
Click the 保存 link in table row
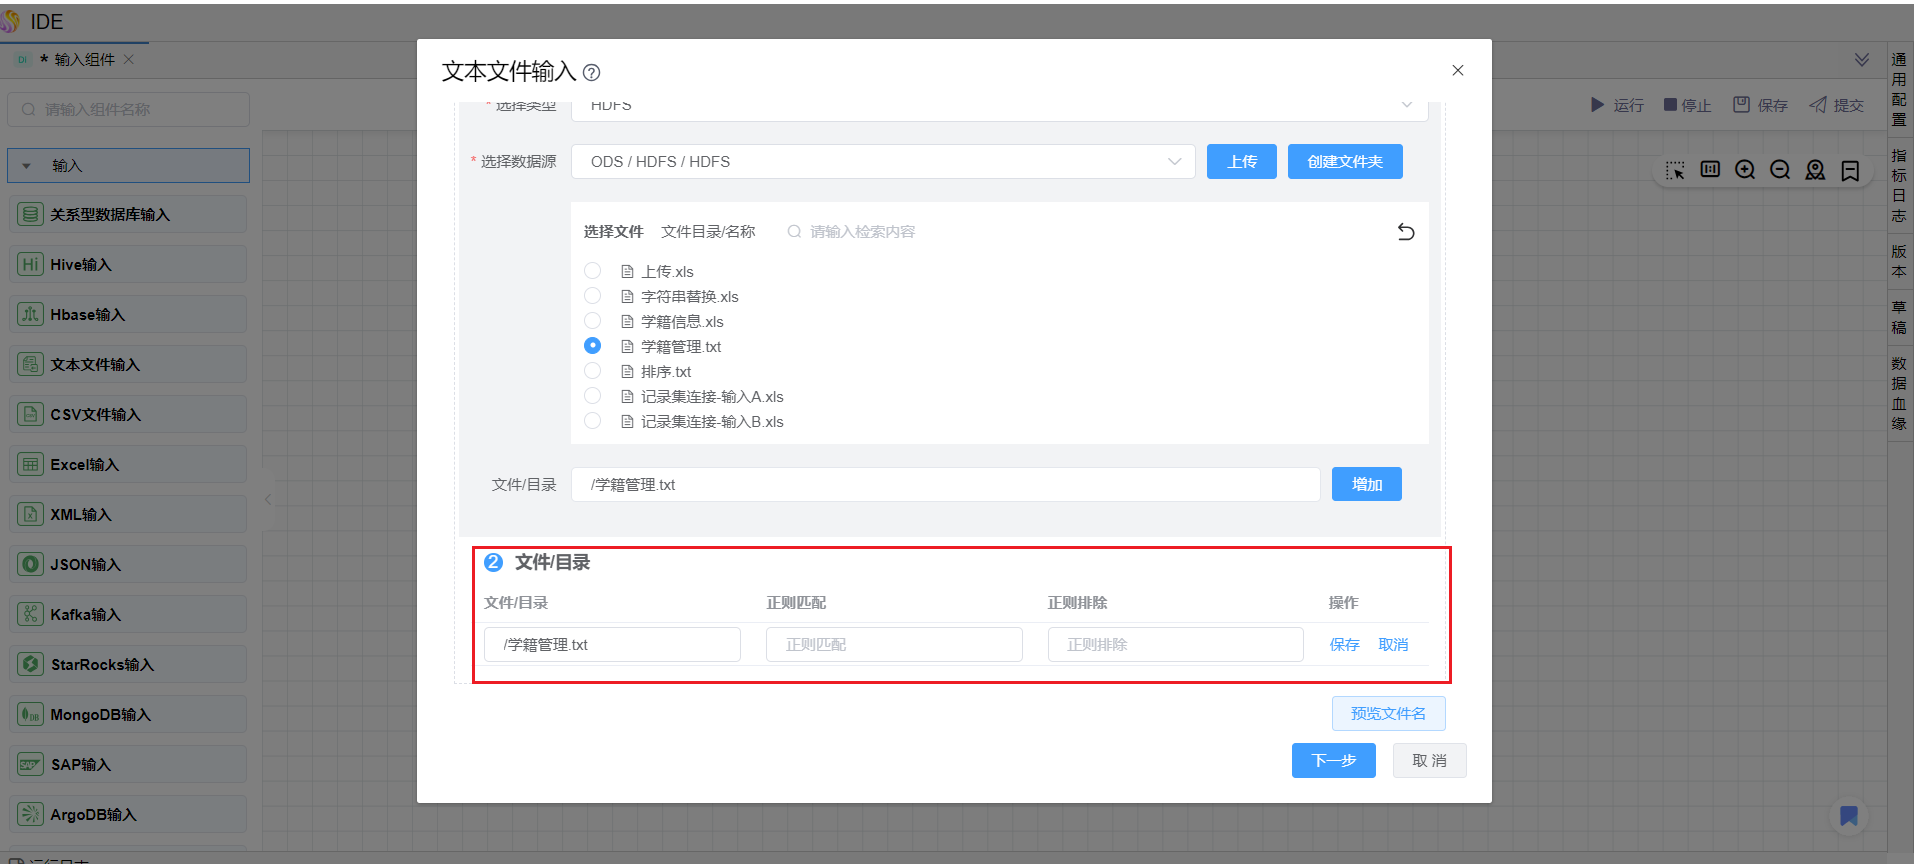(x=1345, y=645)
